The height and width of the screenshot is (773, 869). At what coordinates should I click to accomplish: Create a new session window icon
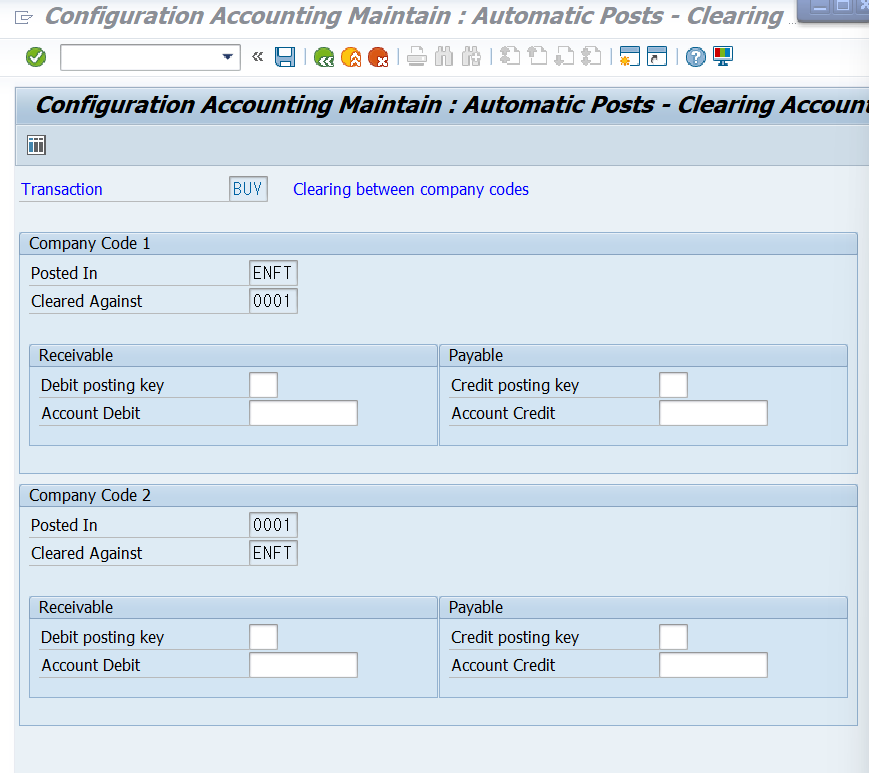[630, 57]
